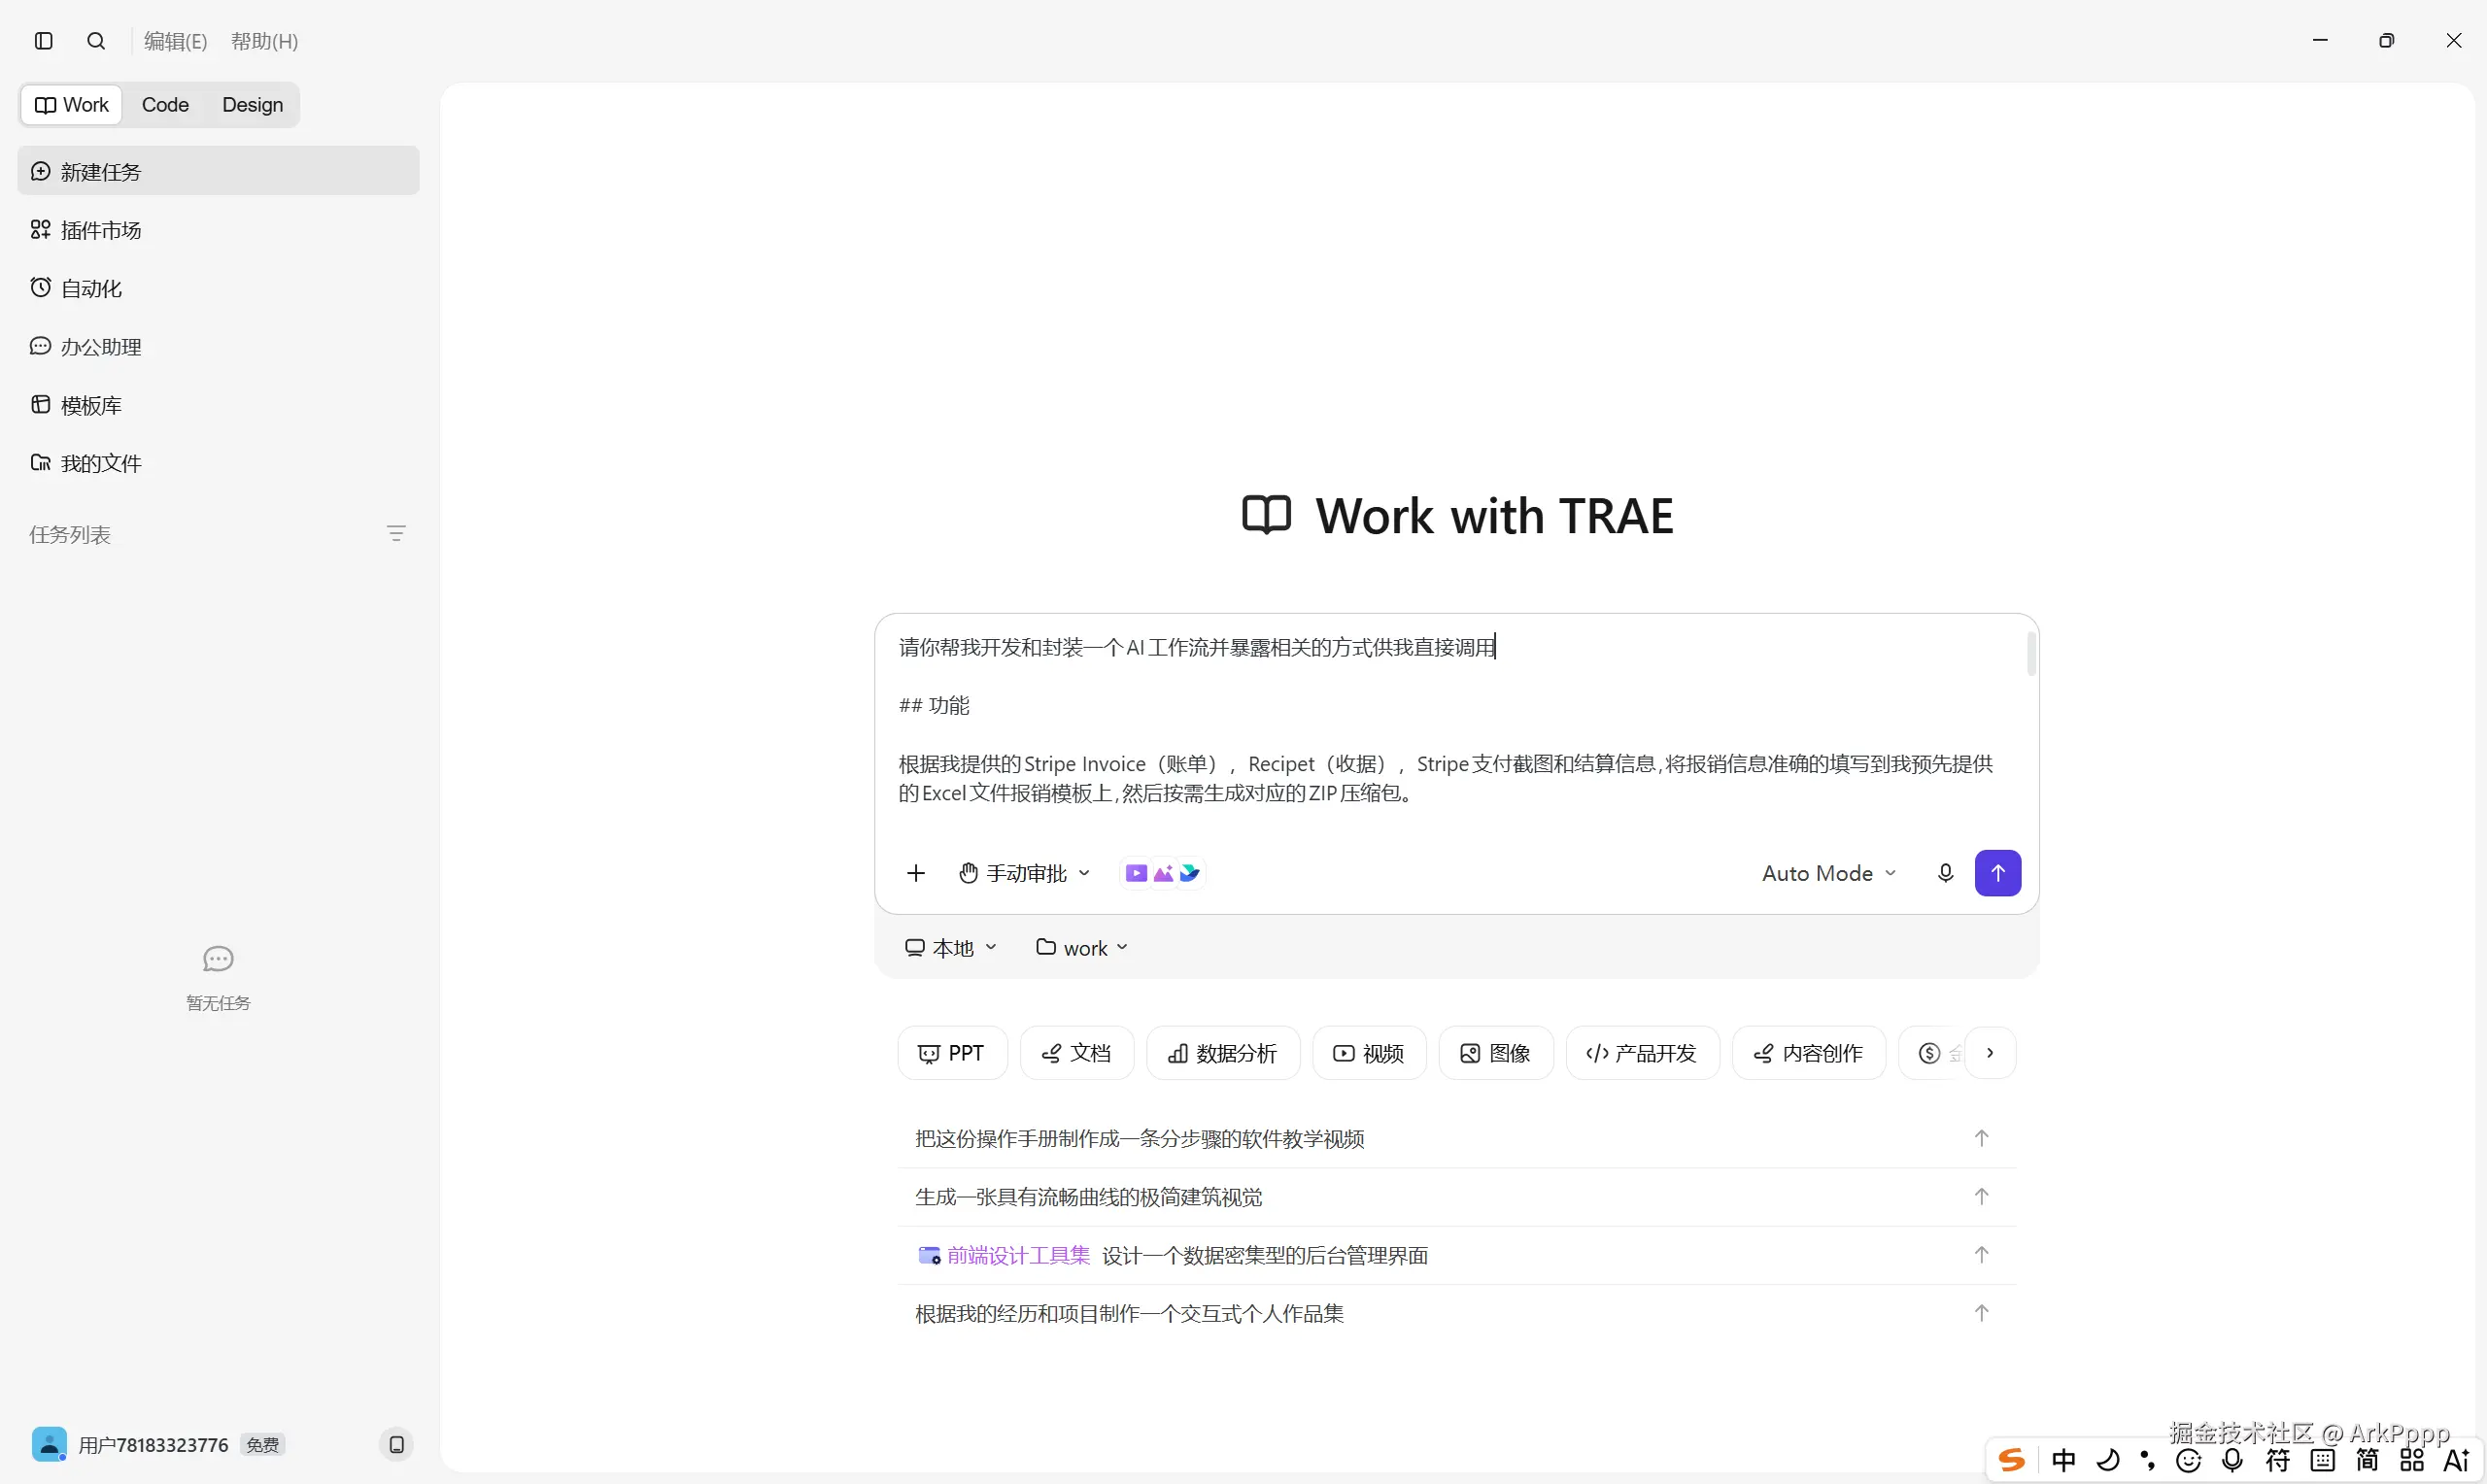Open 我的文件 my files

click(x=218, y=463)
